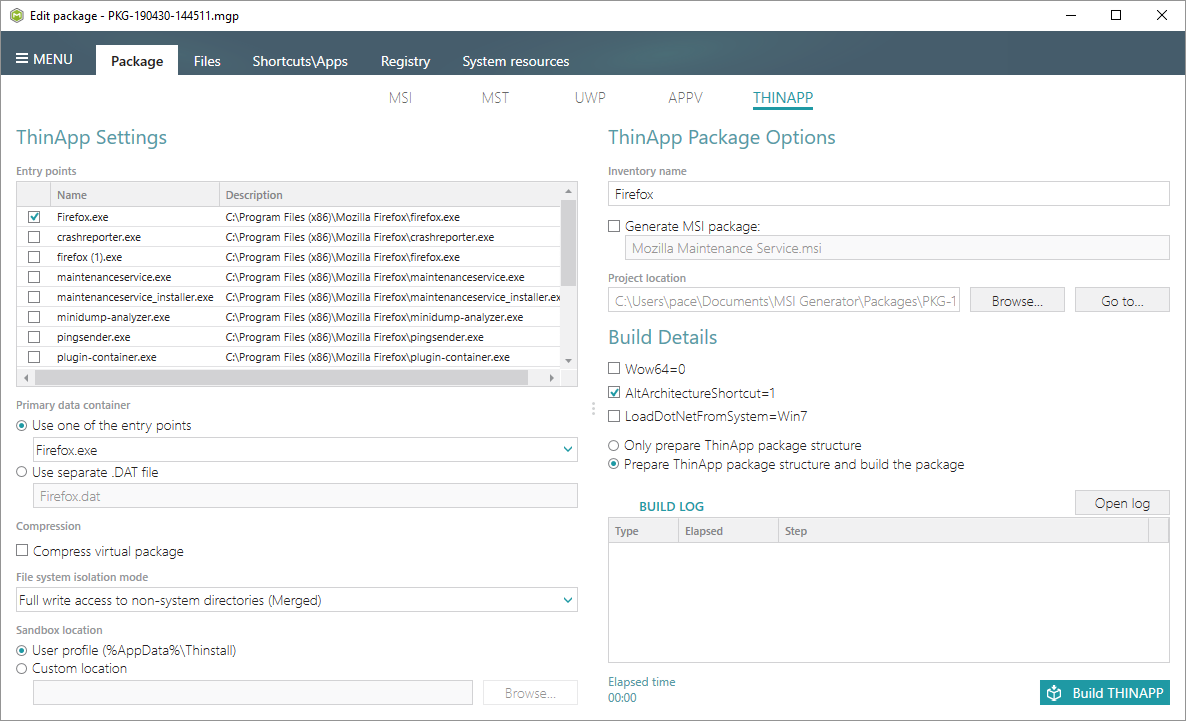
Task: Open the Shortcuts\Apps tab
Action: (x=300, y=61)
